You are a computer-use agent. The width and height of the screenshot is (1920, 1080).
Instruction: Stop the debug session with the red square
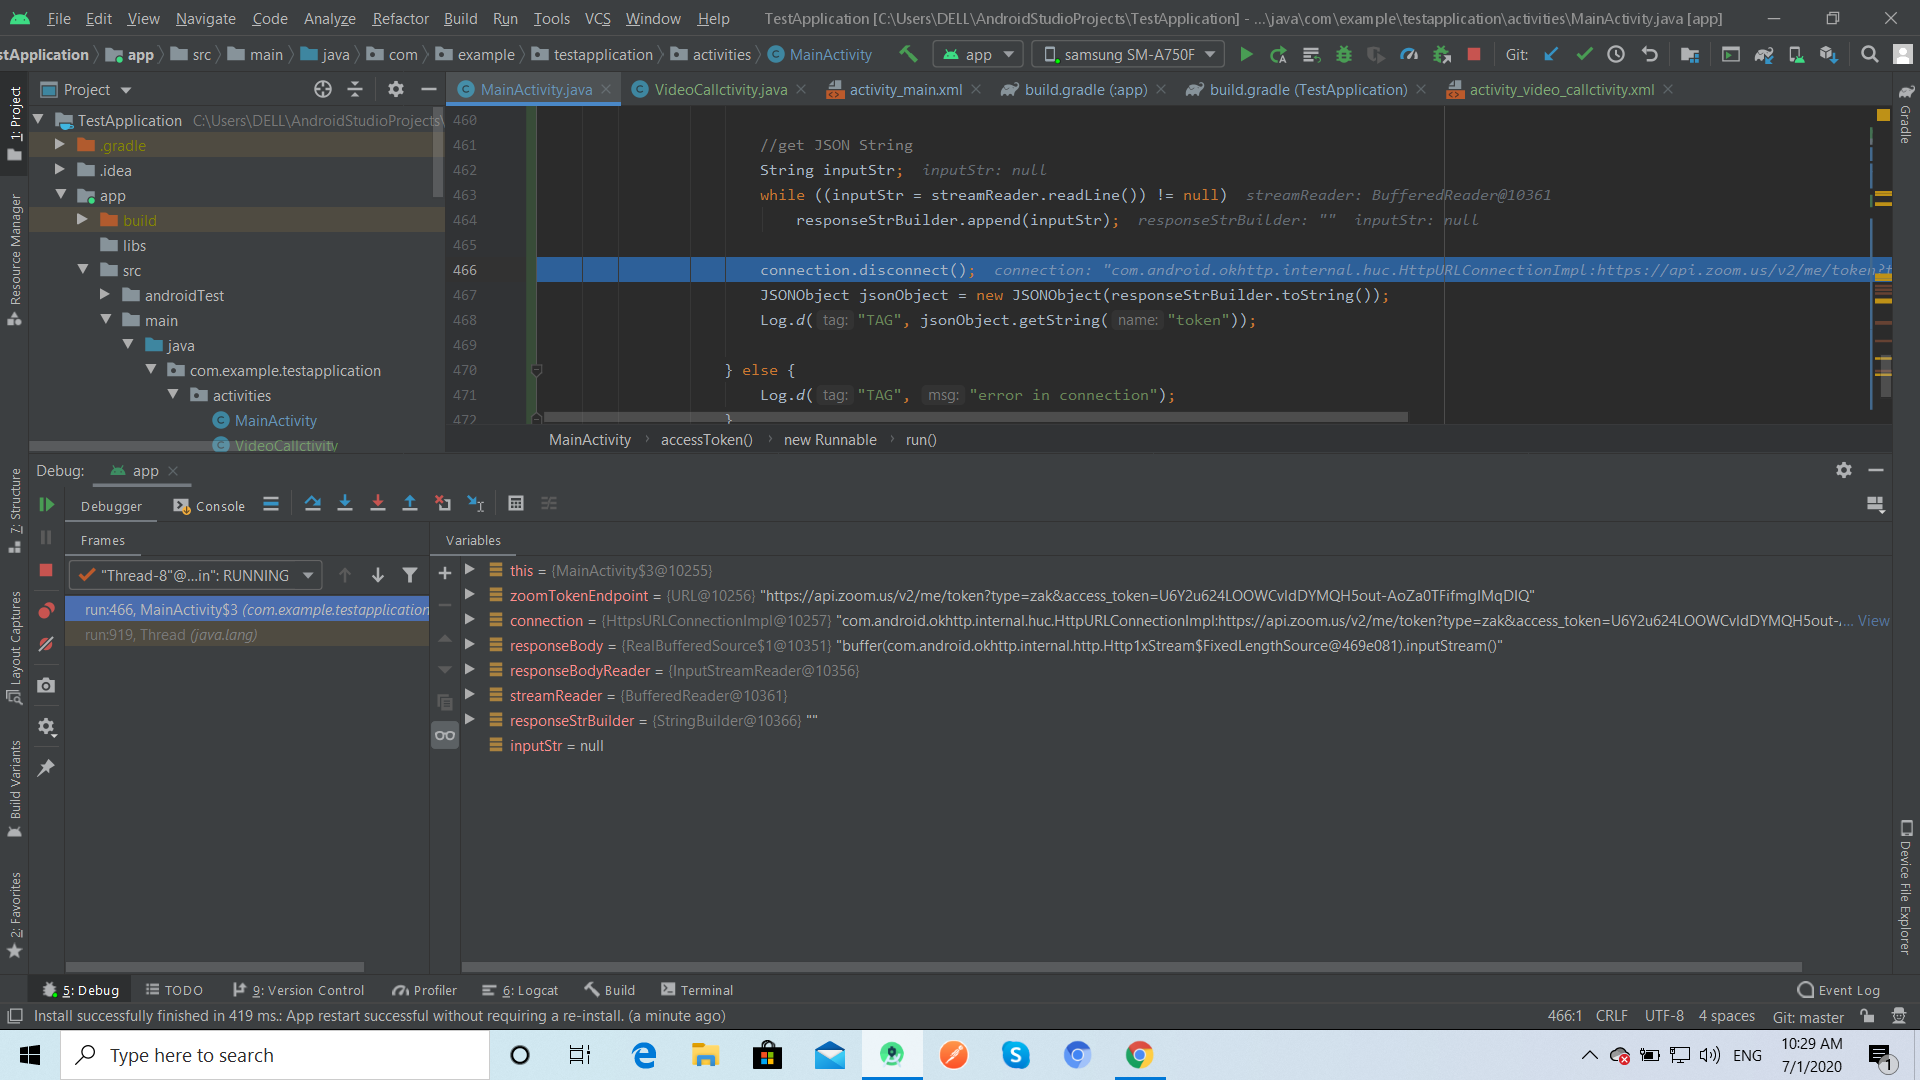[46, 570]
